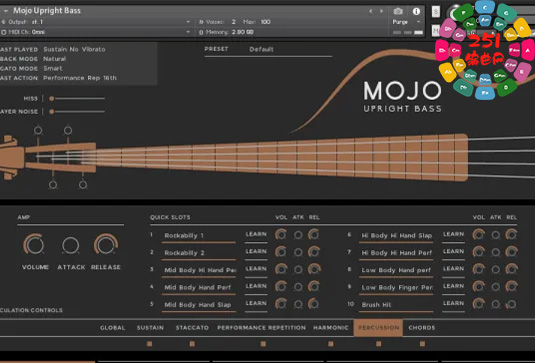The height and width of the screenshot is (363, 535).
Task: Switch to the Sustain tab
Action: click(x=150, y=328)
